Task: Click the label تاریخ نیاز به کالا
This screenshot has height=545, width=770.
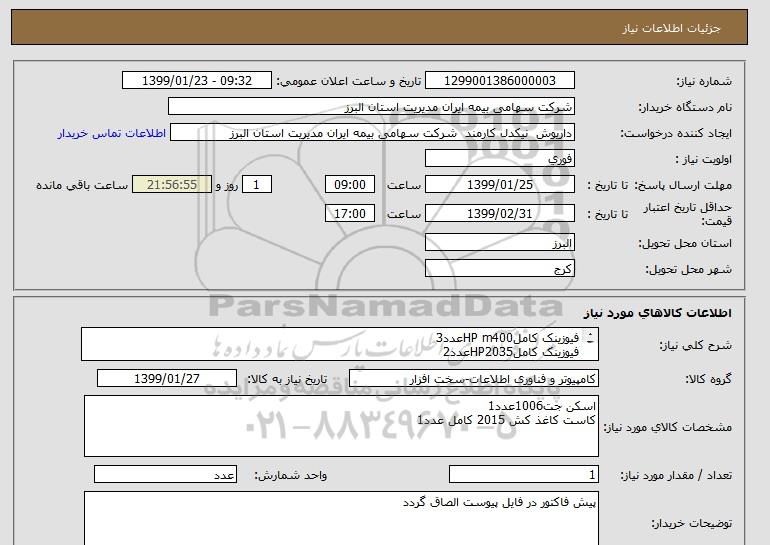Action: (x=287, y=379)
